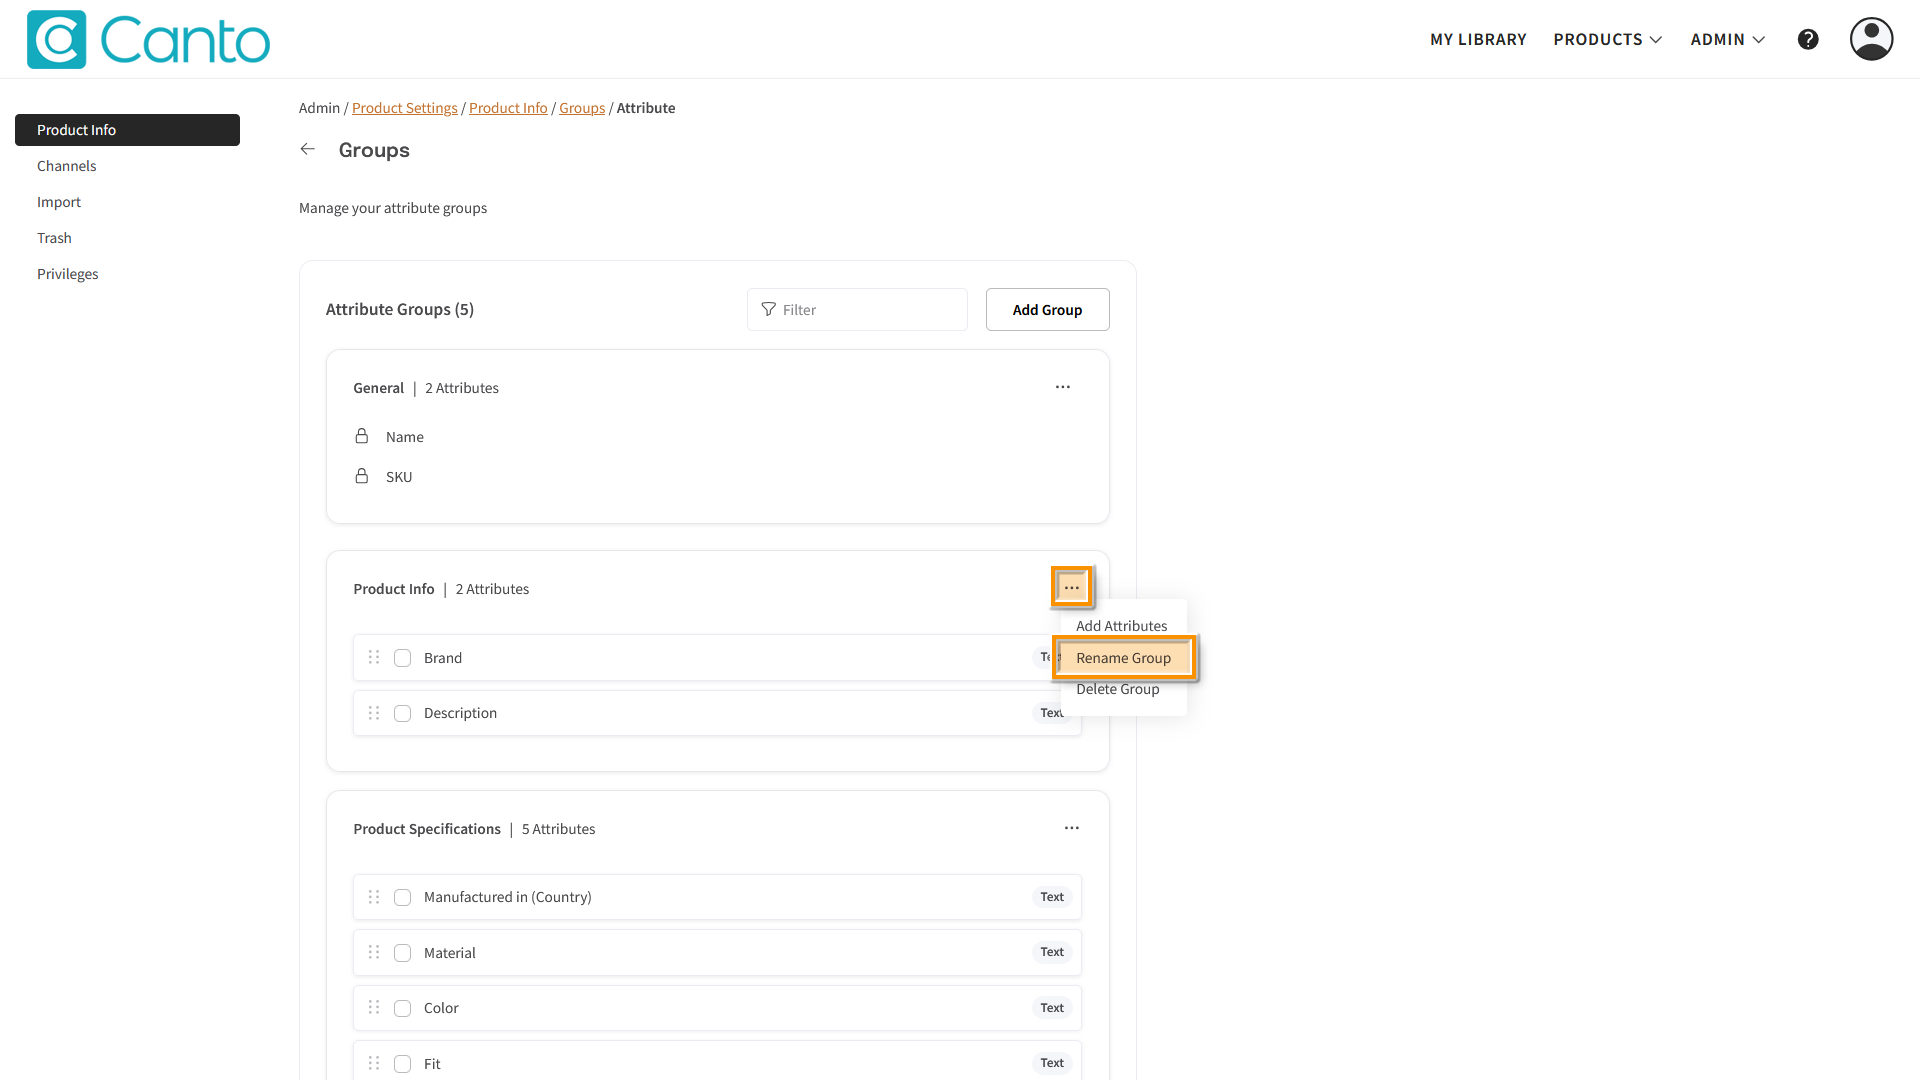Click the Canto logo
1920x1080 pixels.
(x=148, y=40)
